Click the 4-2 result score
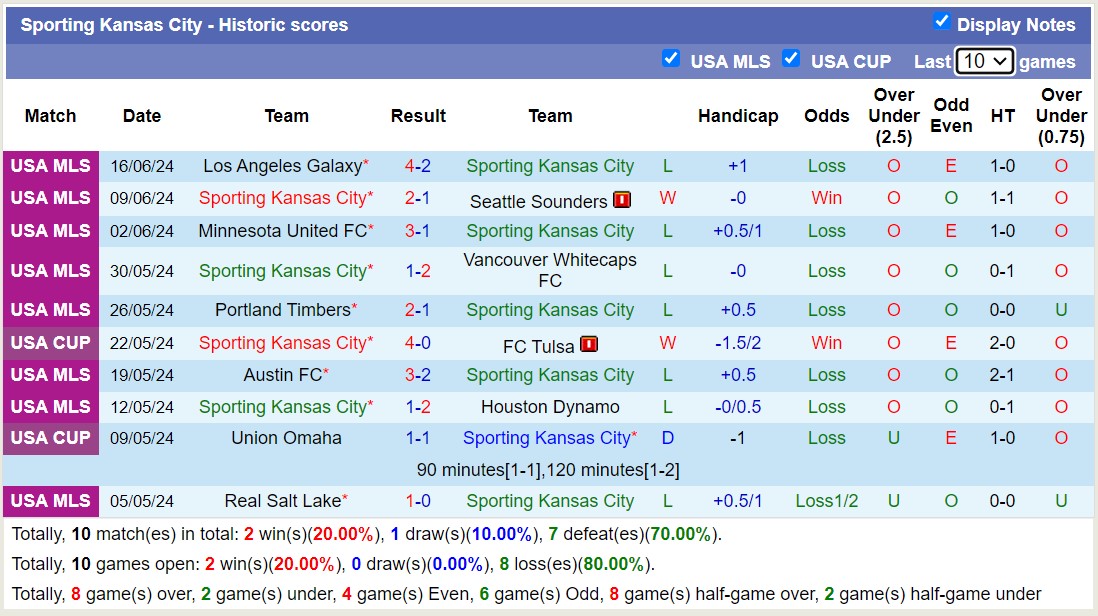1098x616 pixels. [x=418, y=166]
